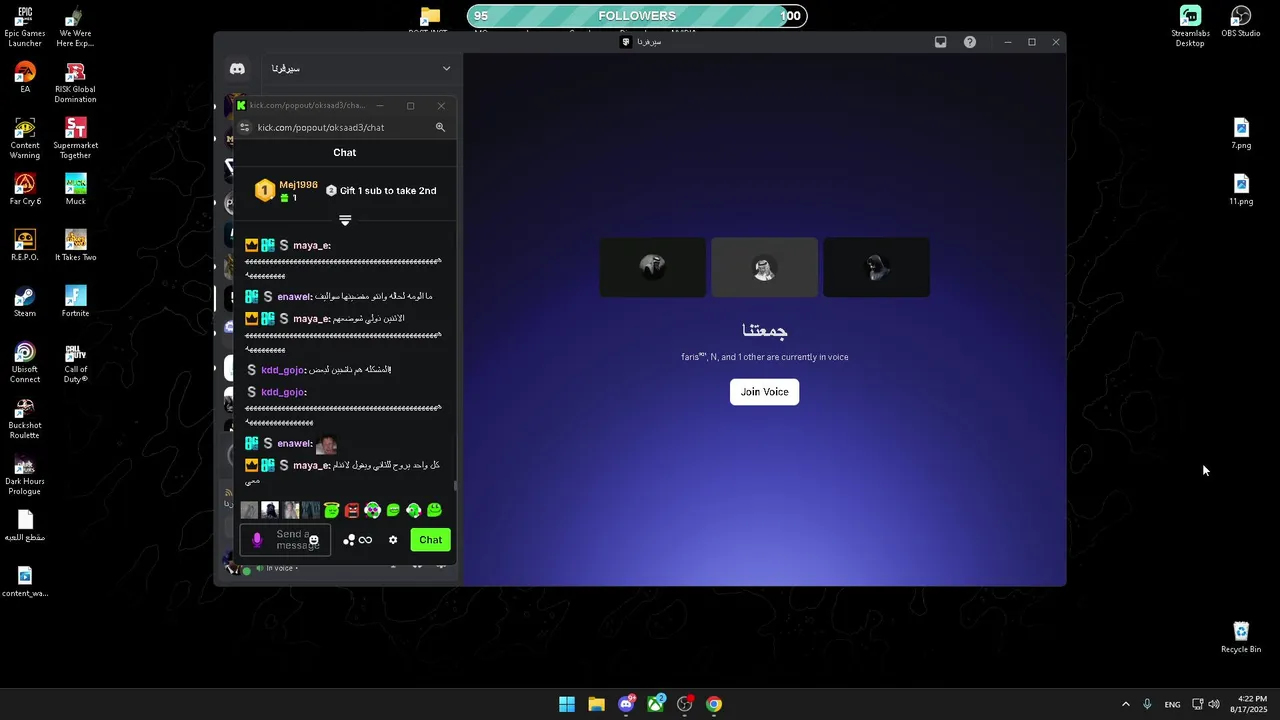
Task: Open the Discord inbox icon
Action: click(941, 42)
